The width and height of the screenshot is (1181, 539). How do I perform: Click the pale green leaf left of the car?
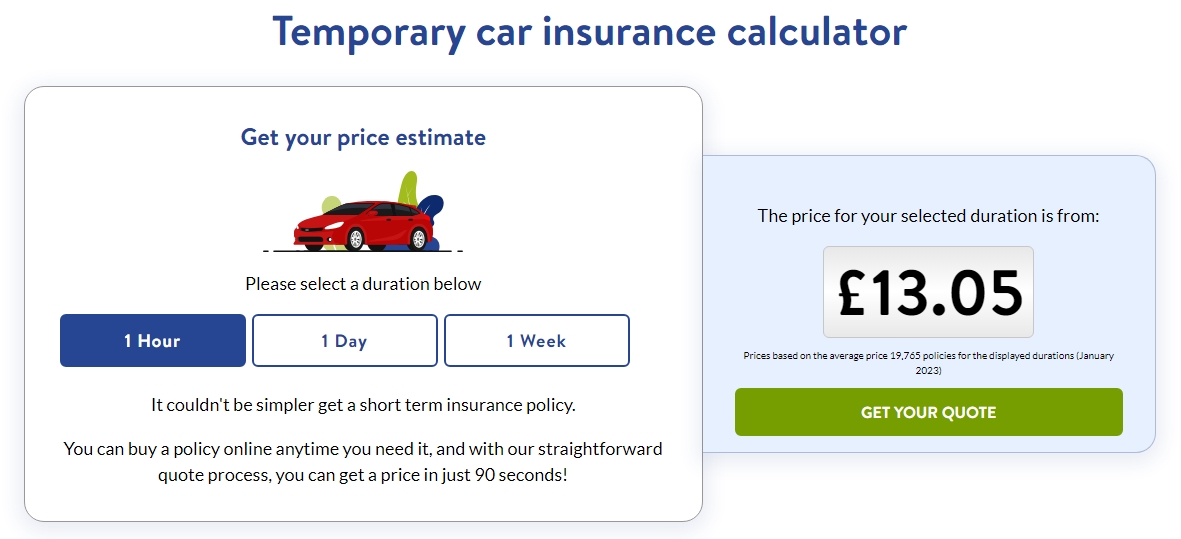pyautogui.click(x=330, y=204)
